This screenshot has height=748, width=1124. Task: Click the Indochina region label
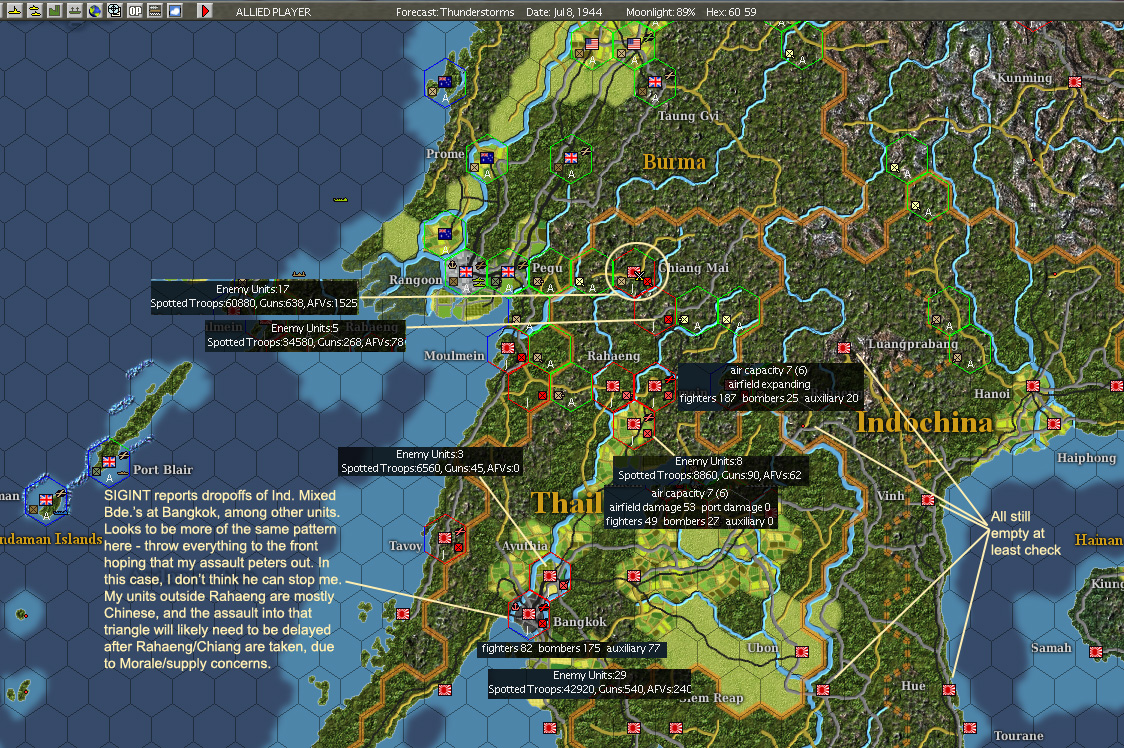click(925, 422)
